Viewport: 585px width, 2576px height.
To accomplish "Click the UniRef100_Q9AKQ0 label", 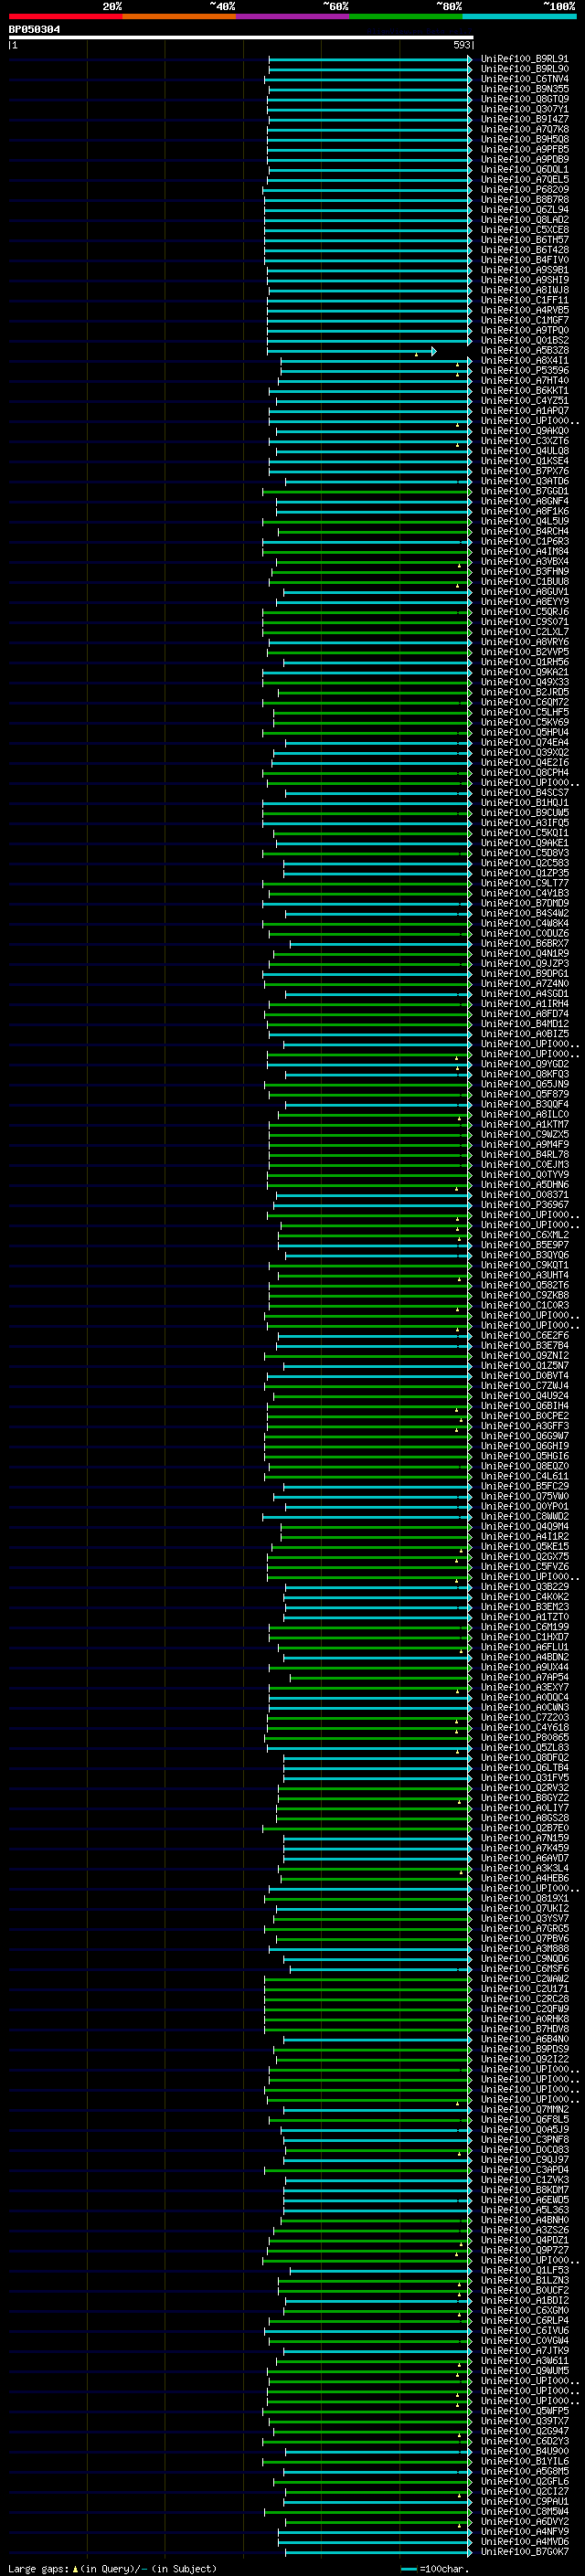I will 524,431.
